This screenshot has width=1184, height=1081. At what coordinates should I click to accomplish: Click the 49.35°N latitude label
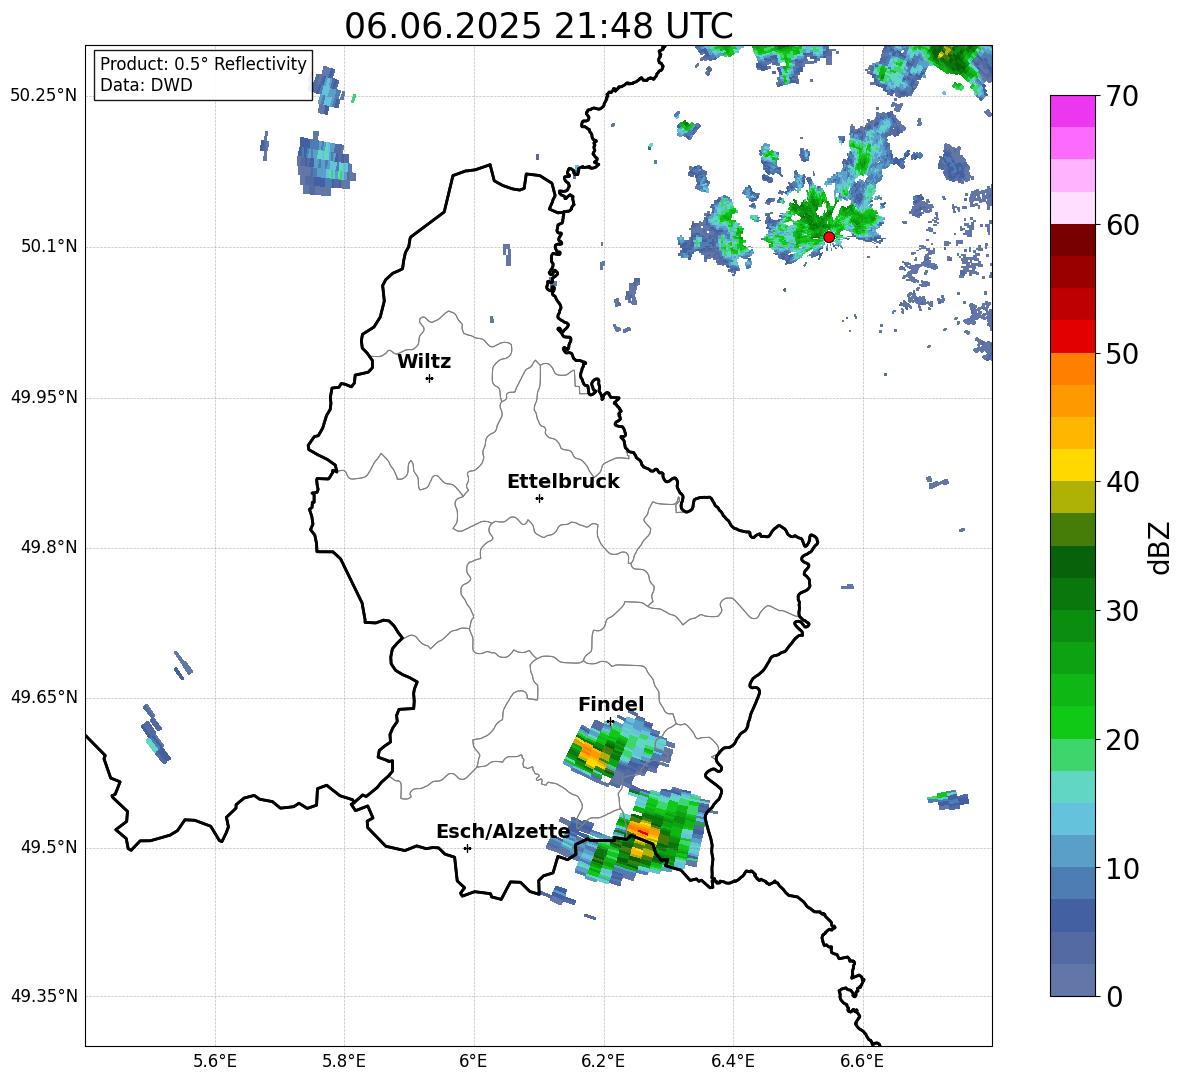pyautogui.click(x=44, y=996)
